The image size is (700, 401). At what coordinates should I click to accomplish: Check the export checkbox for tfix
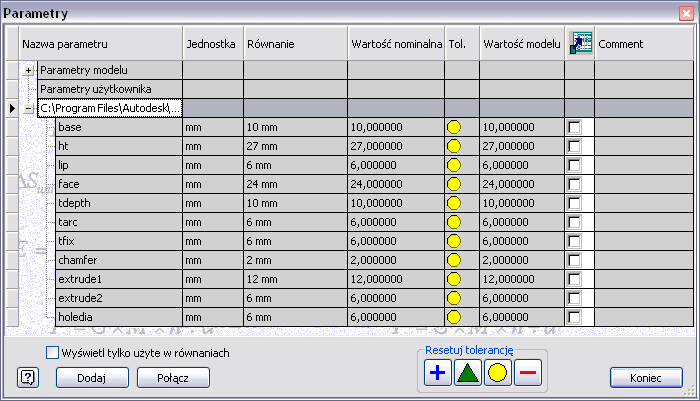pyautogui.click(x=574, y=241)
